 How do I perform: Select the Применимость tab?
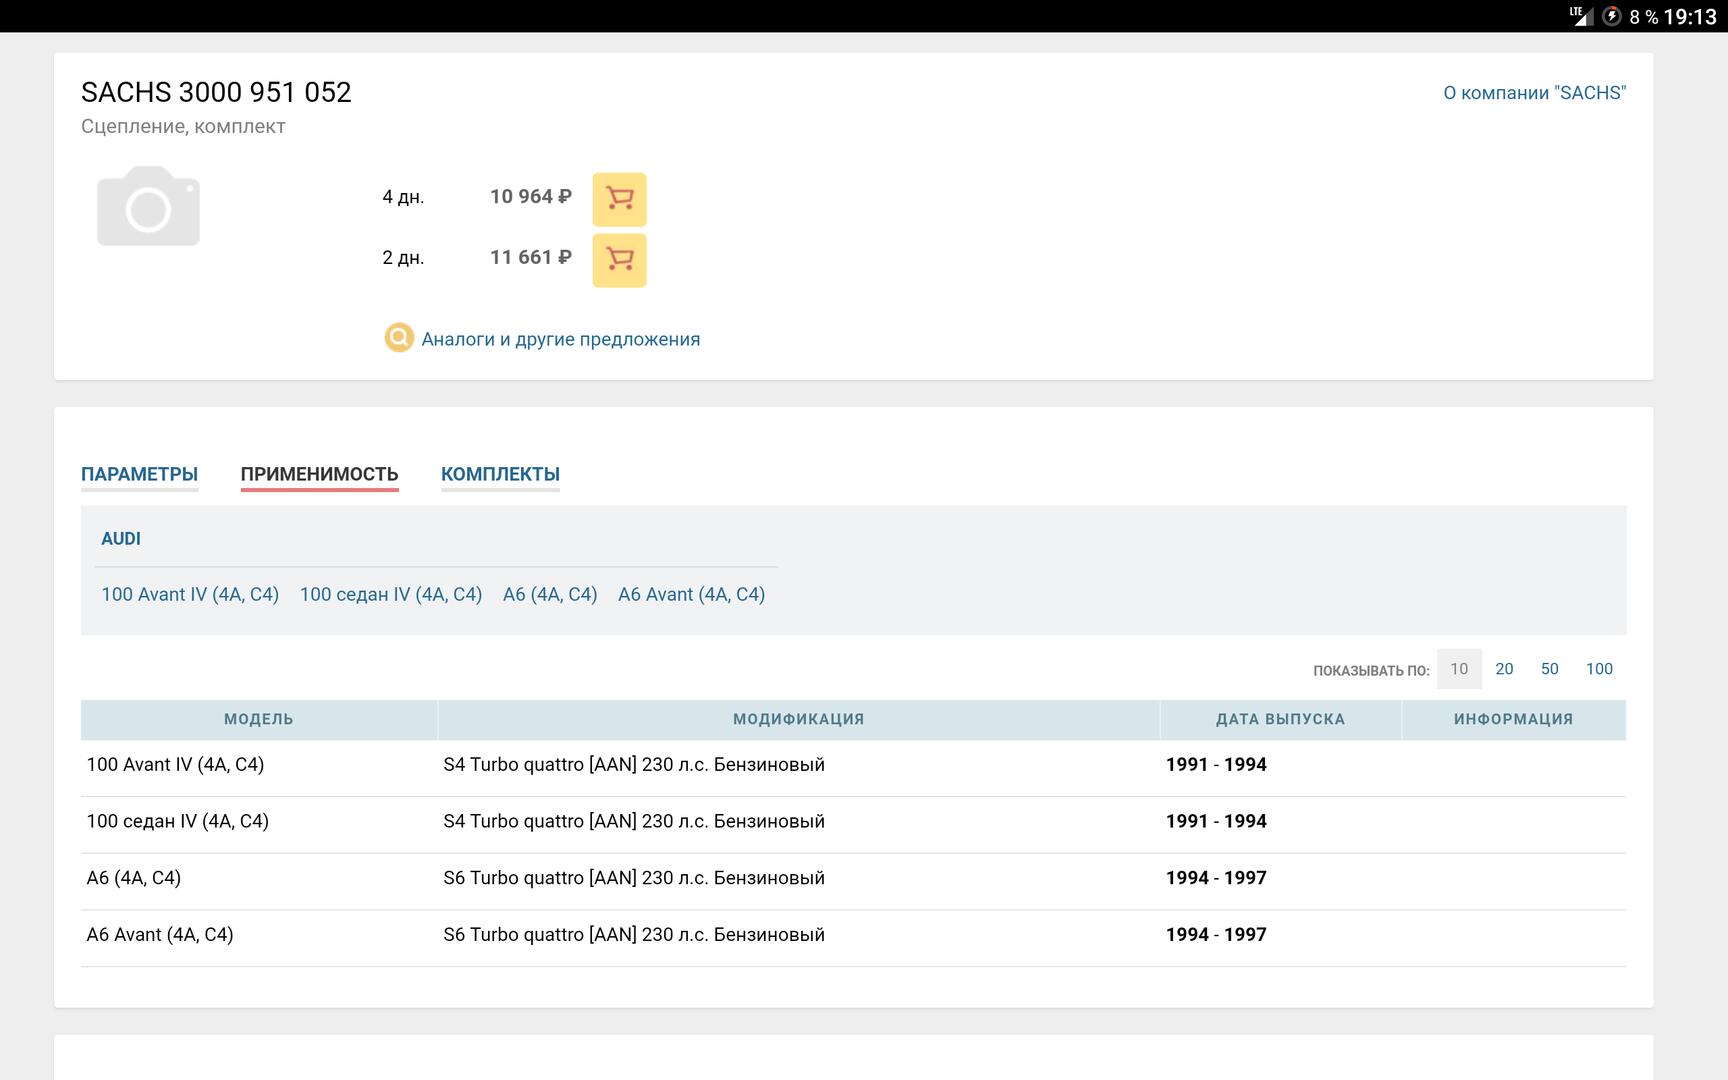pyautogui.click(x=319, y=474)
